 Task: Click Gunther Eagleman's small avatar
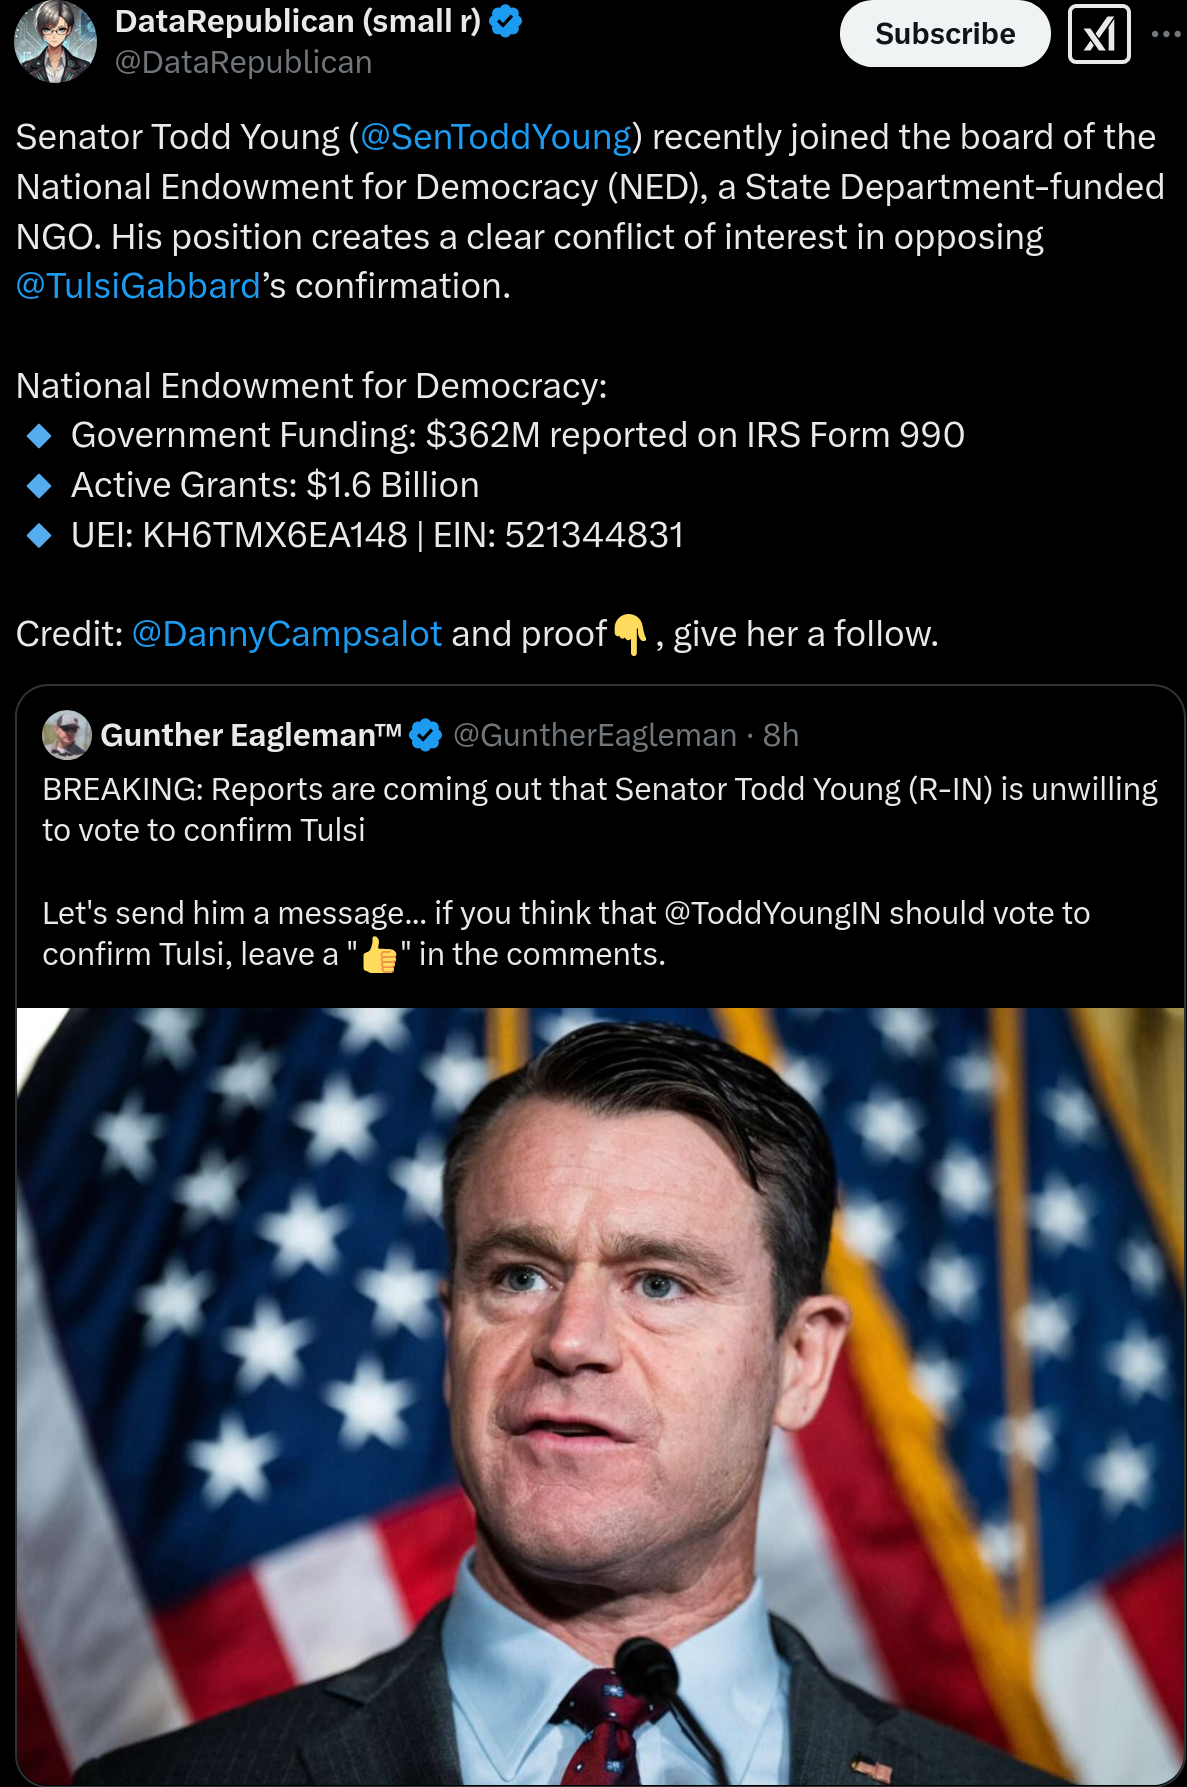tap(67, 735)
